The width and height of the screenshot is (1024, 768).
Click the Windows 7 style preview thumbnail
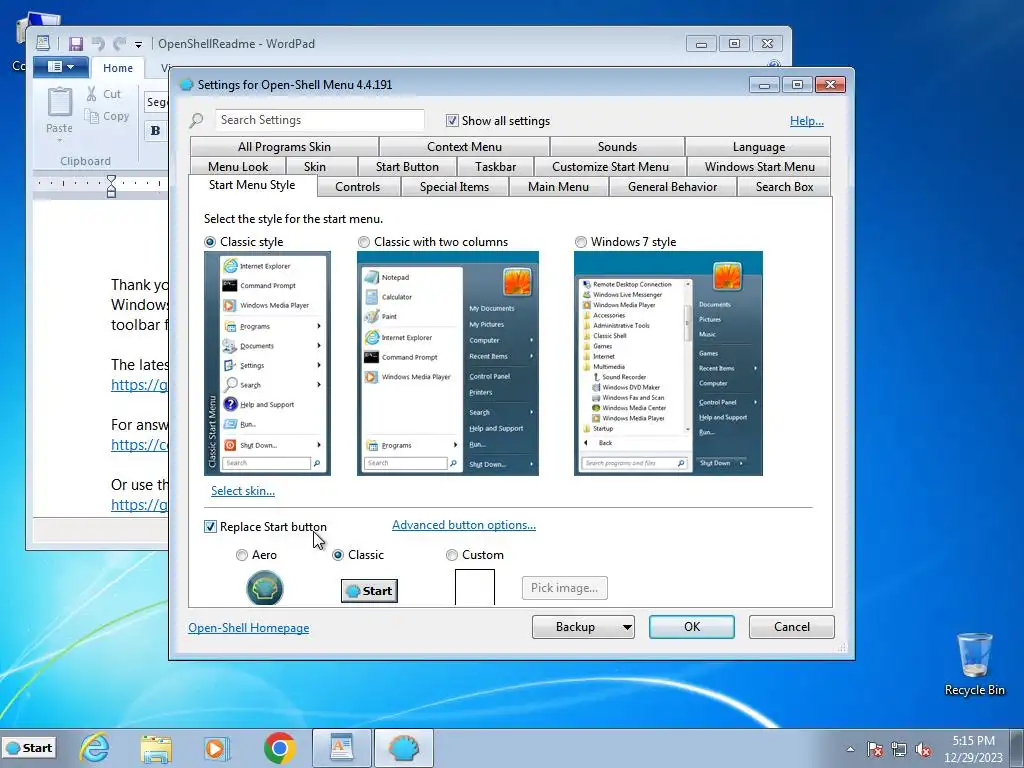point(668,364)
